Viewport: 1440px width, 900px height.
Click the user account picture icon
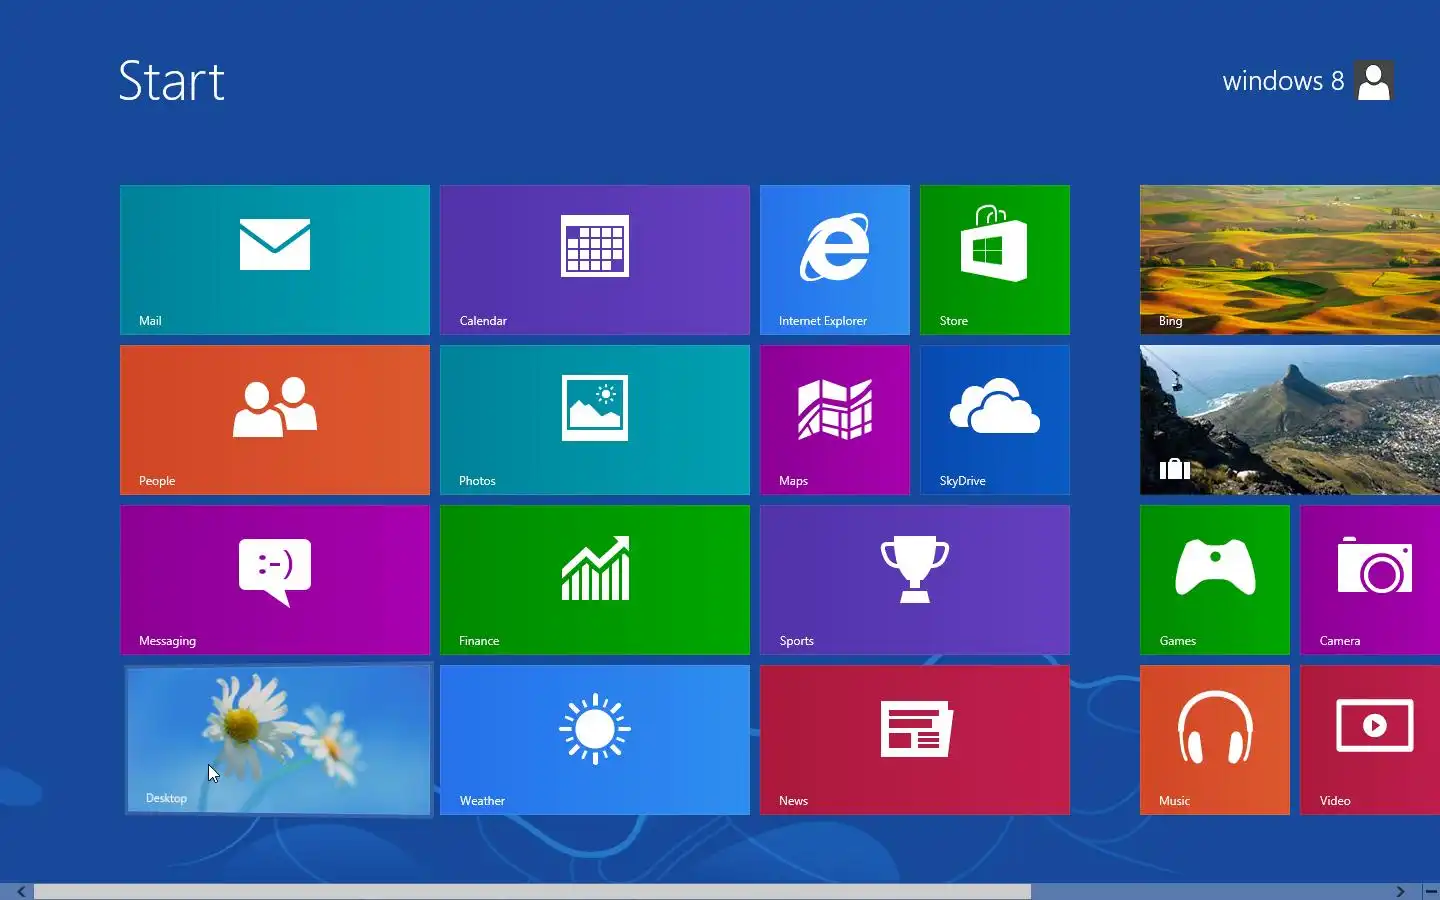[x=1374, y=81]
